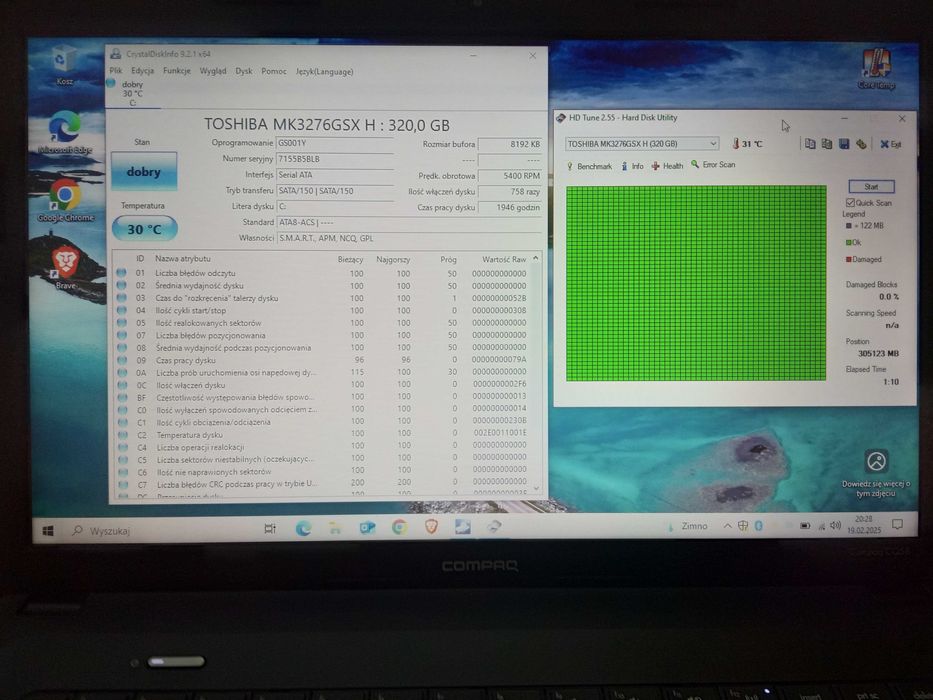Click the green block scan map
The image size is (933, 700).
(x=696, y=283)
